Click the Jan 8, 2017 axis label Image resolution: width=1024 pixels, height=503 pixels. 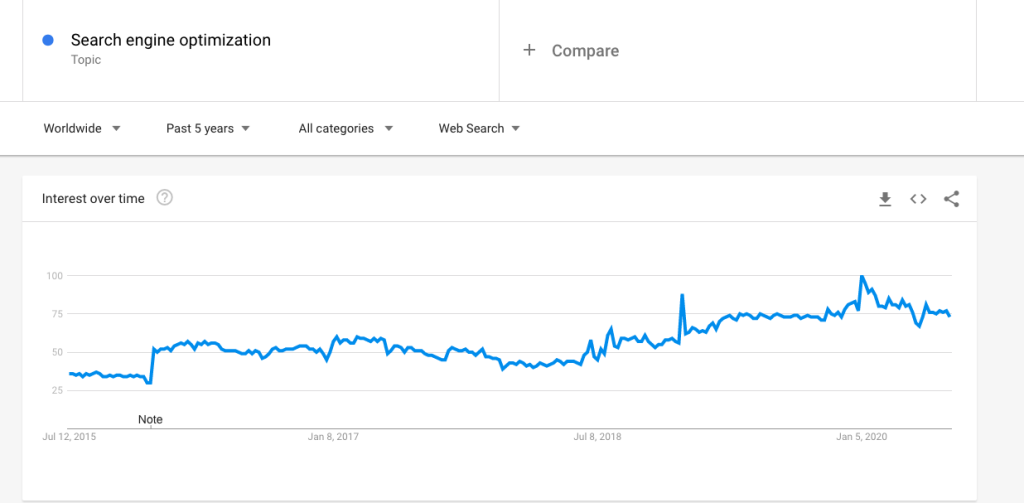pos(333,437)
